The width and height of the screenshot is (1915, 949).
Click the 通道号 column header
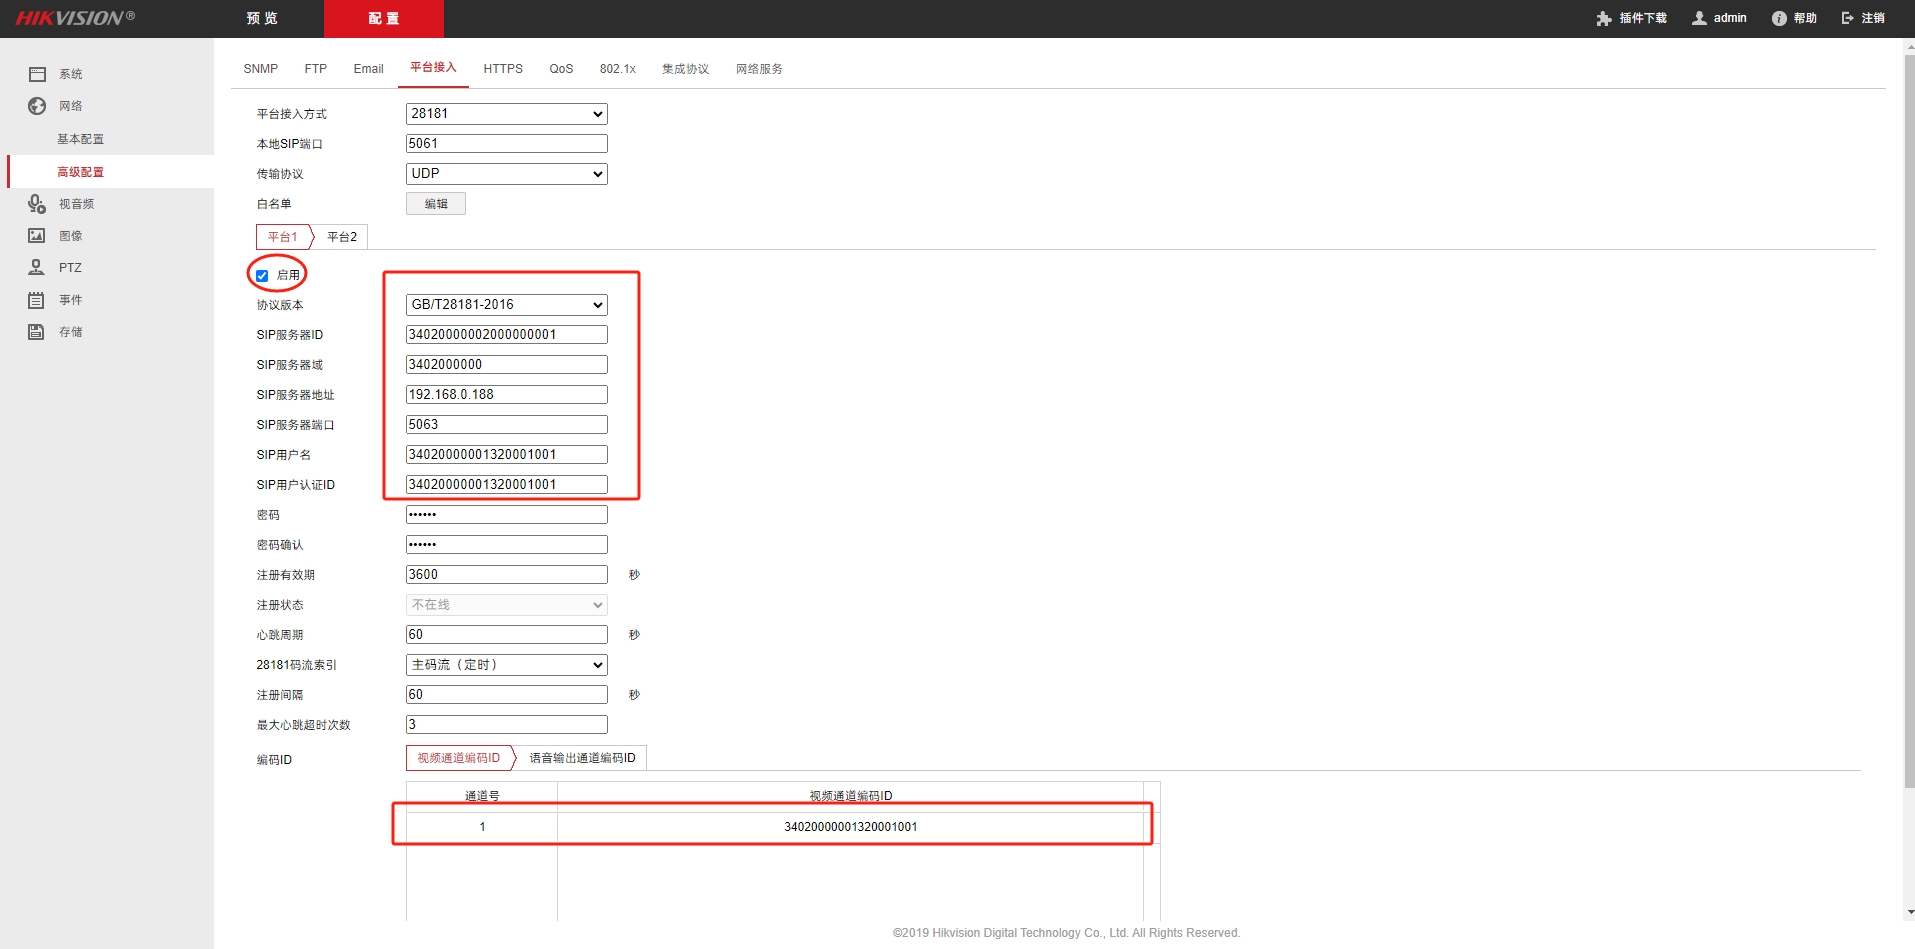(482, 796)
